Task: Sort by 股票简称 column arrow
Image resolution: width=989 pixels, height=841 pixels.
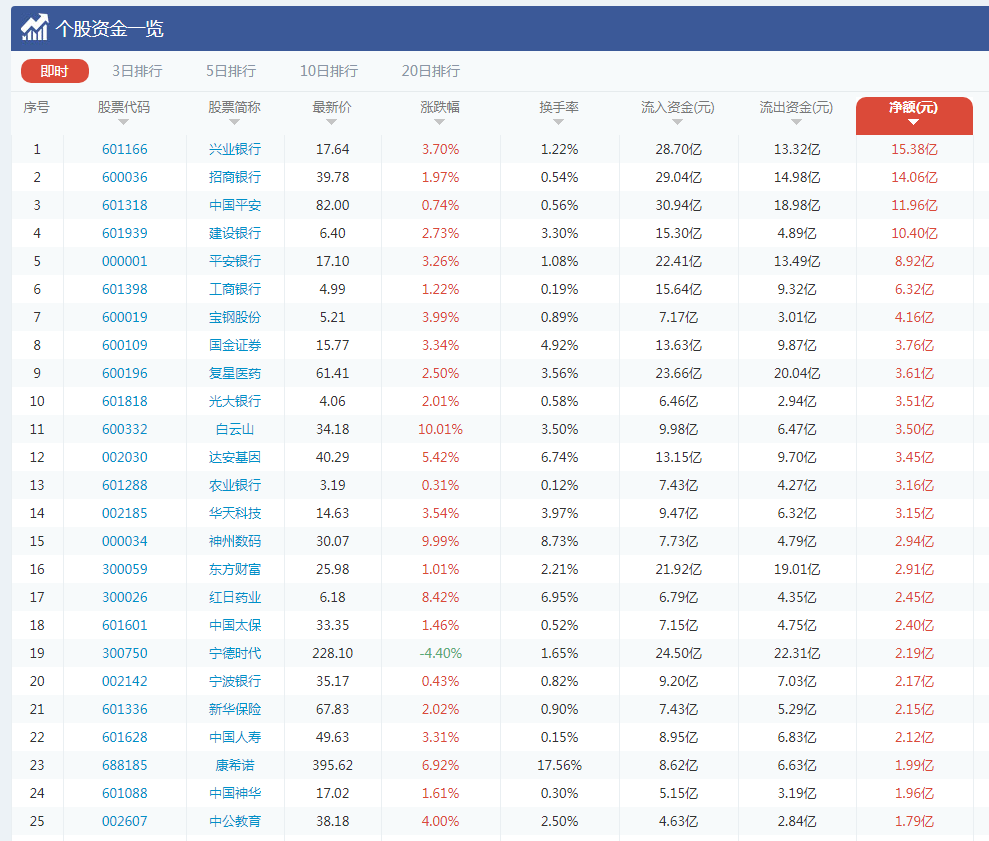Action: click(x=234, y=122)
